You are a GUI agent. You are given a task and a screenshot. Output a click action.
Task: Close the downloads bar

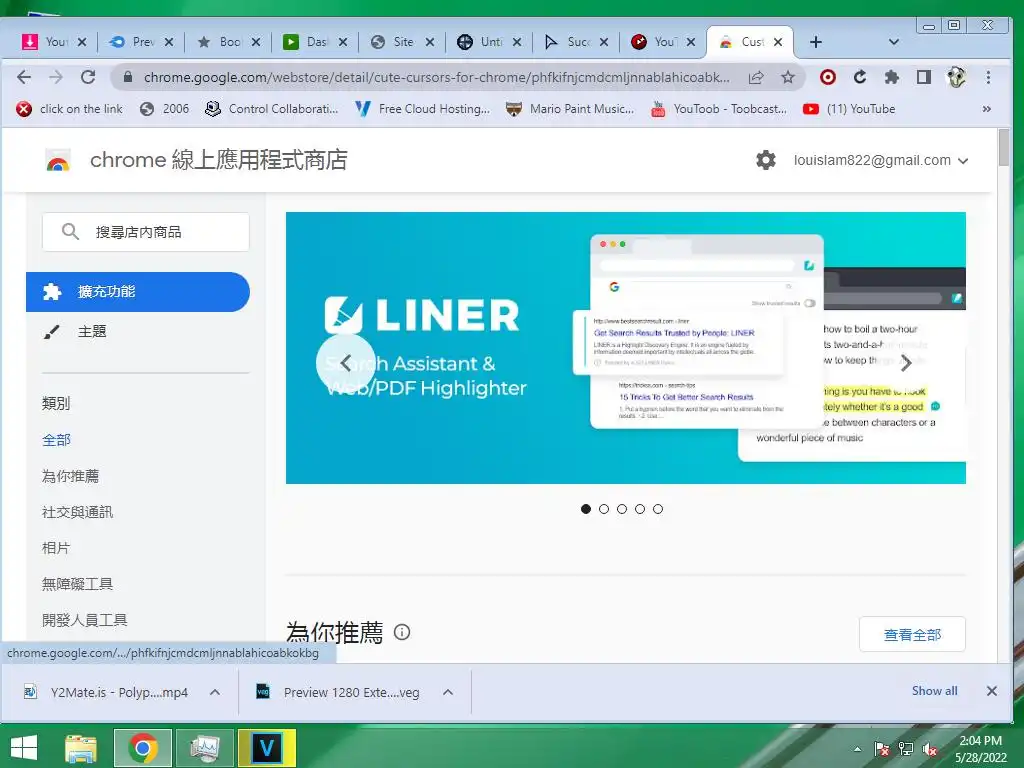coord(991,691)
